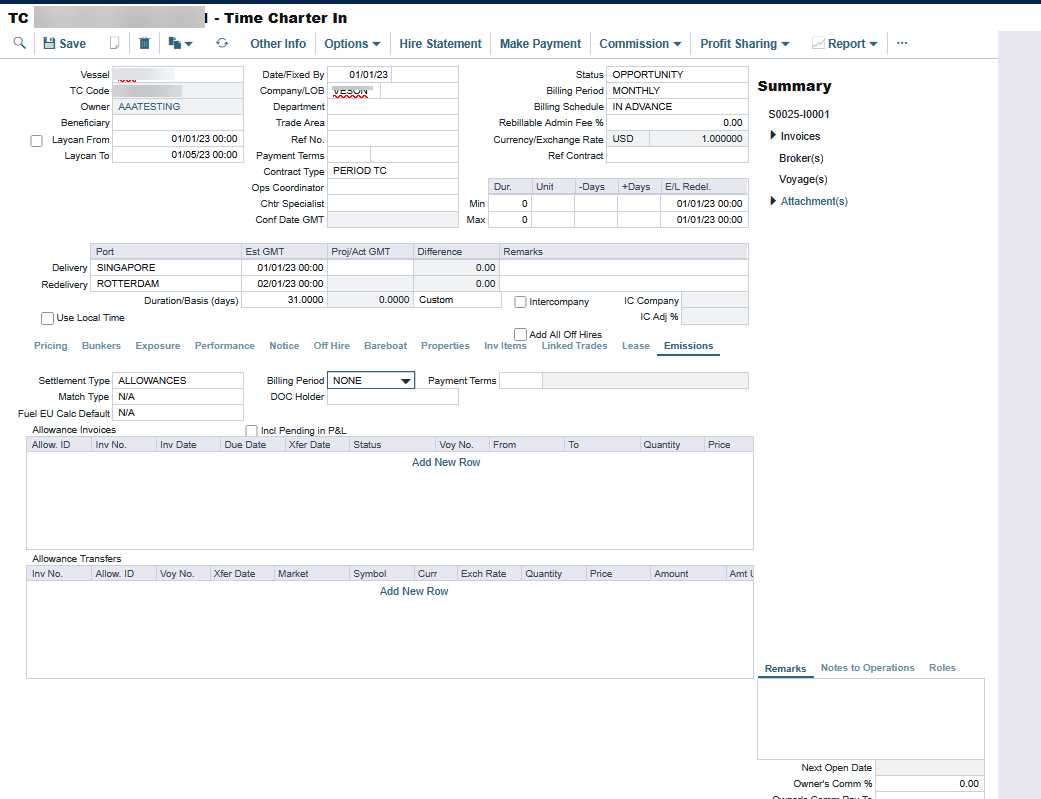Click the DOC Holder input field
The image size is (1041, 799).
click(x=393, y=396)
